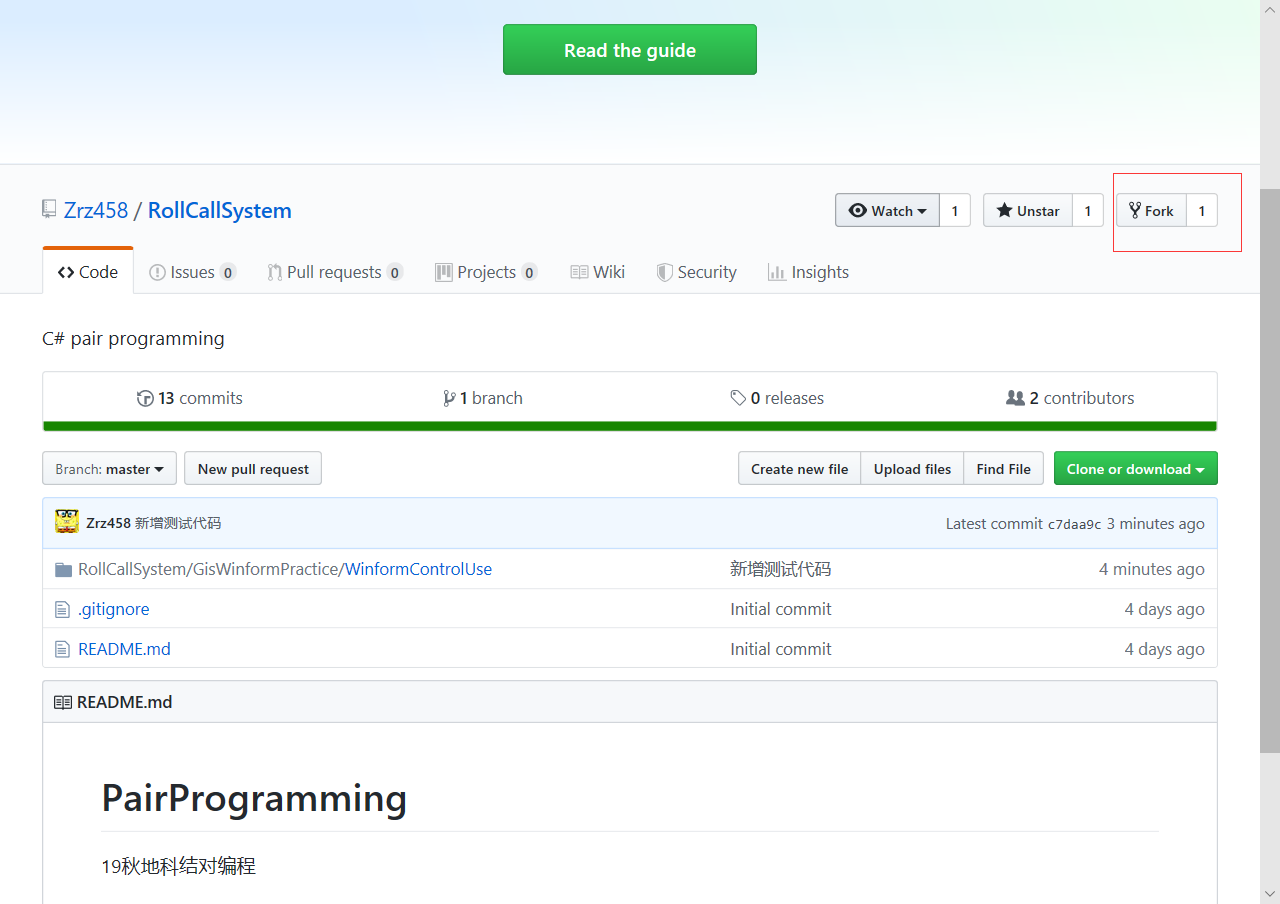Click the Zrz458 committer avatar
Screen dimensions: 1280x904
click(x=67, y=522)
